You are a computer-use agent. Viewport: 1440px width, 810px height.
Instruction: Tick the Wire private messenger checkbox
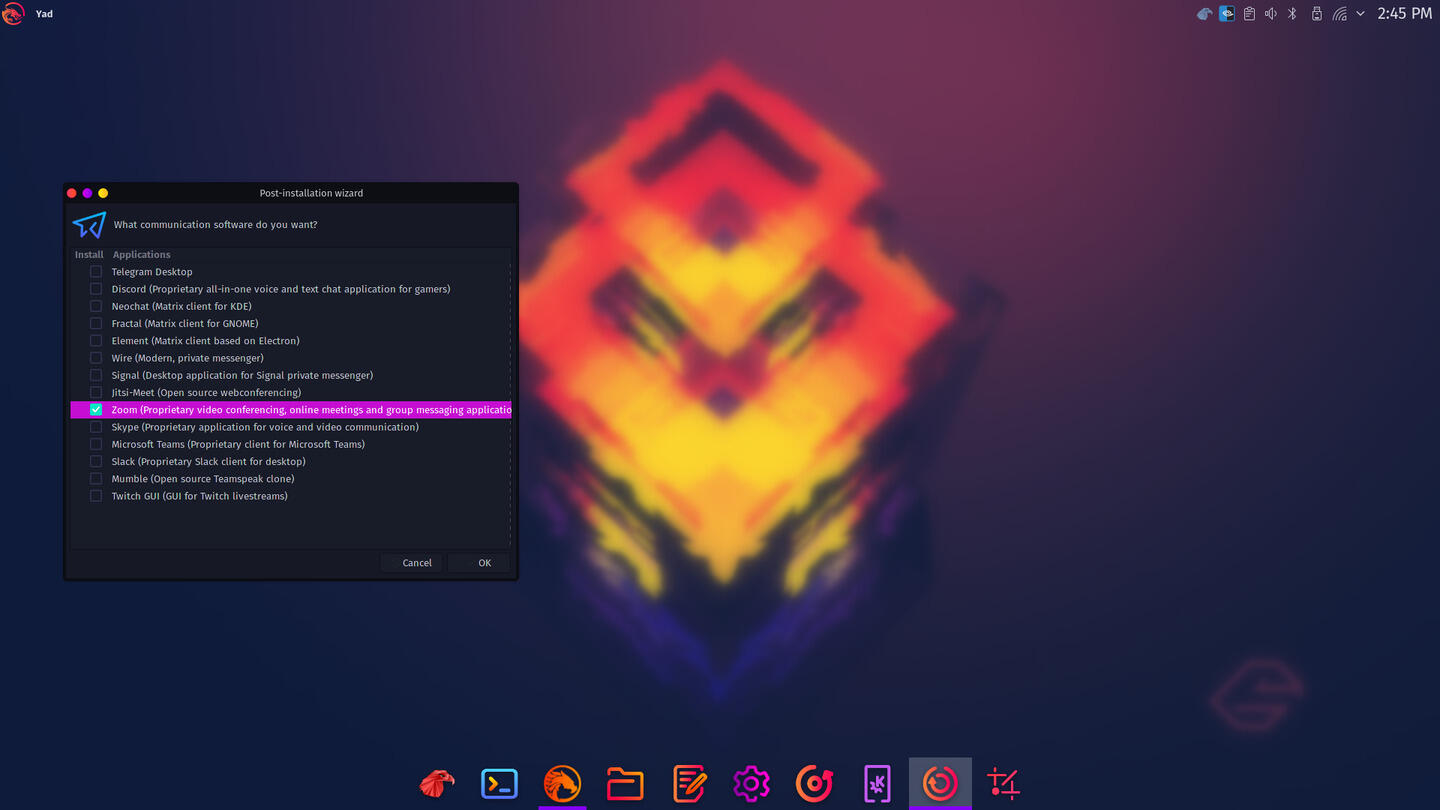[x=96, y=358]
